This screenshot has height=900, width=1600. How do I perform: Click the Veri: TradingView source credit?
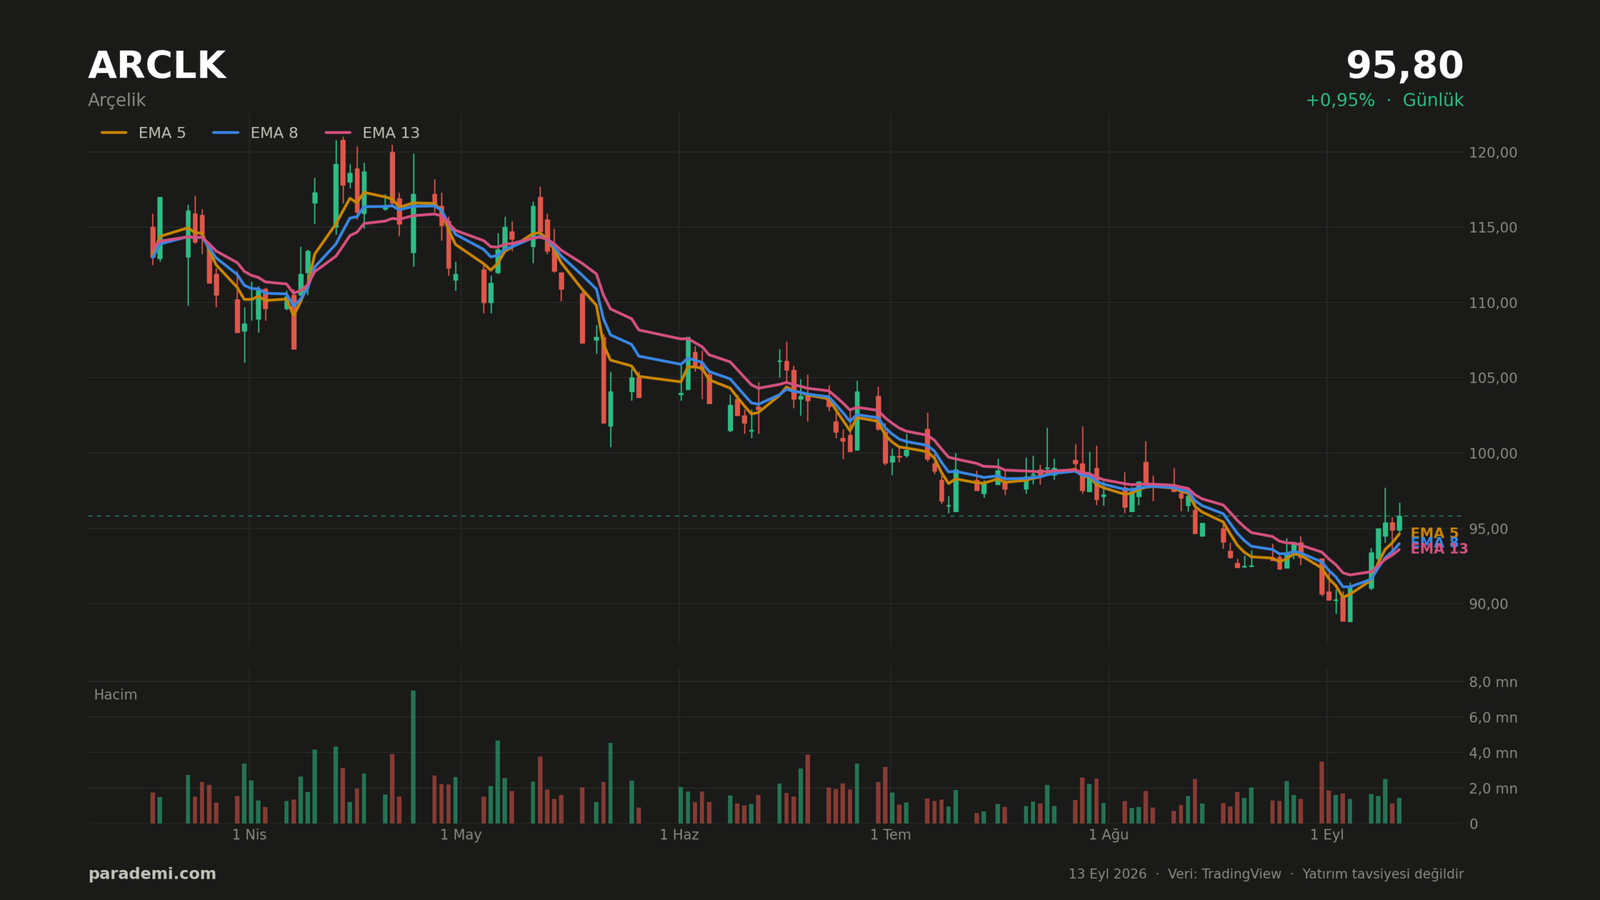click(1224, 874)
